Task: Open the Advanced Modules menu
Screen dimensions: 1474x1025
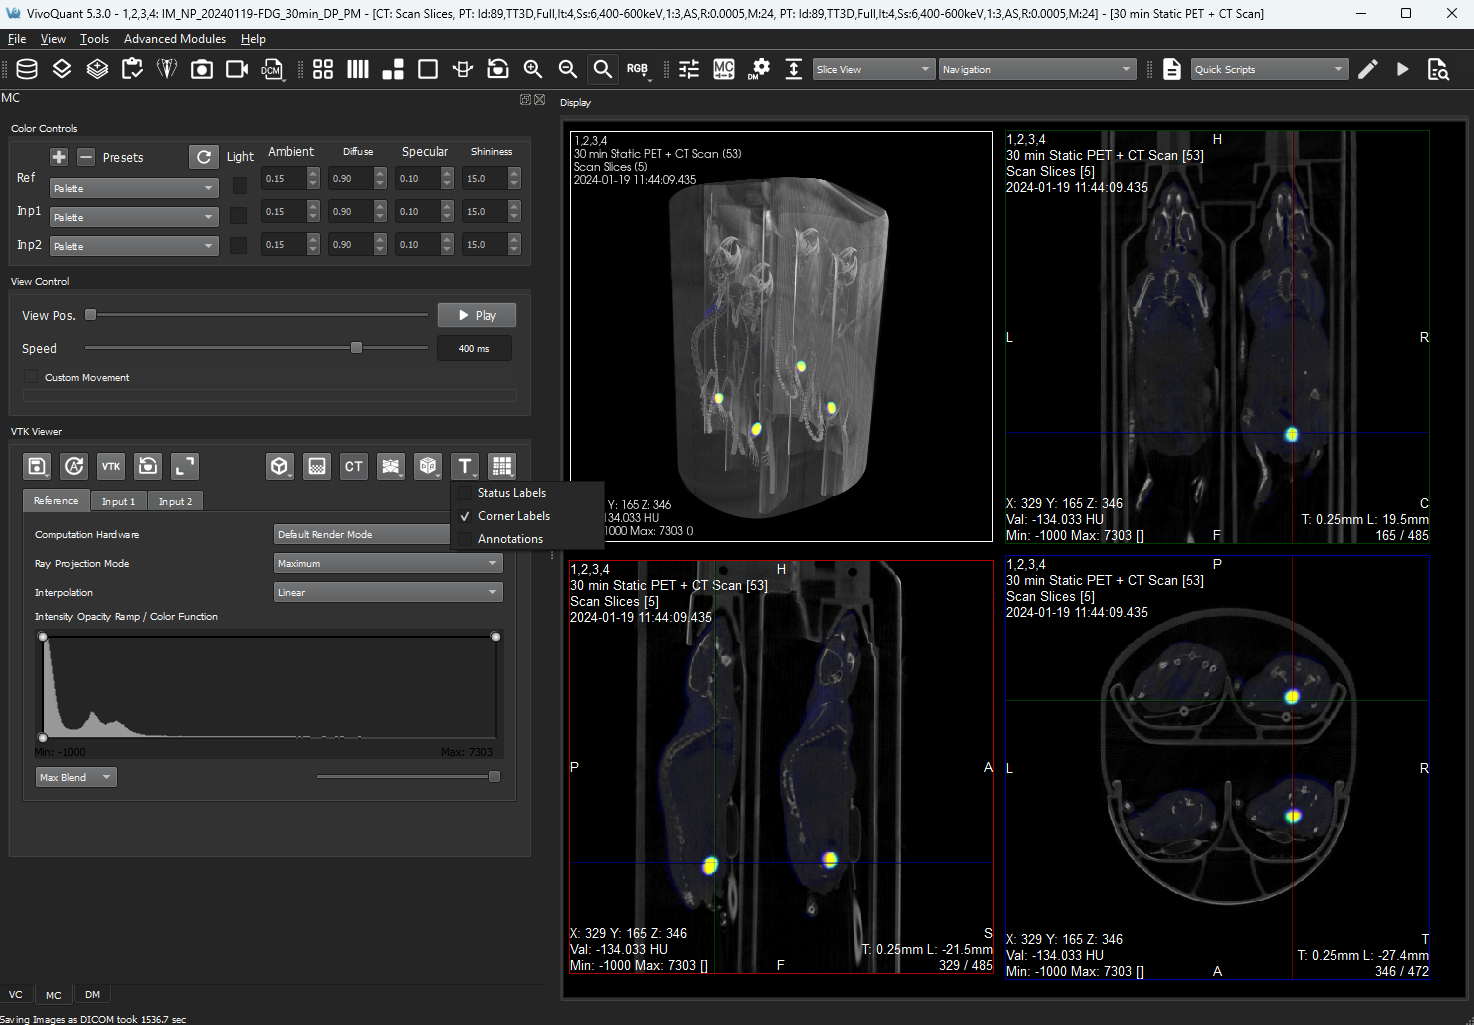Action: pyautogui.click(x=175, y=39)
